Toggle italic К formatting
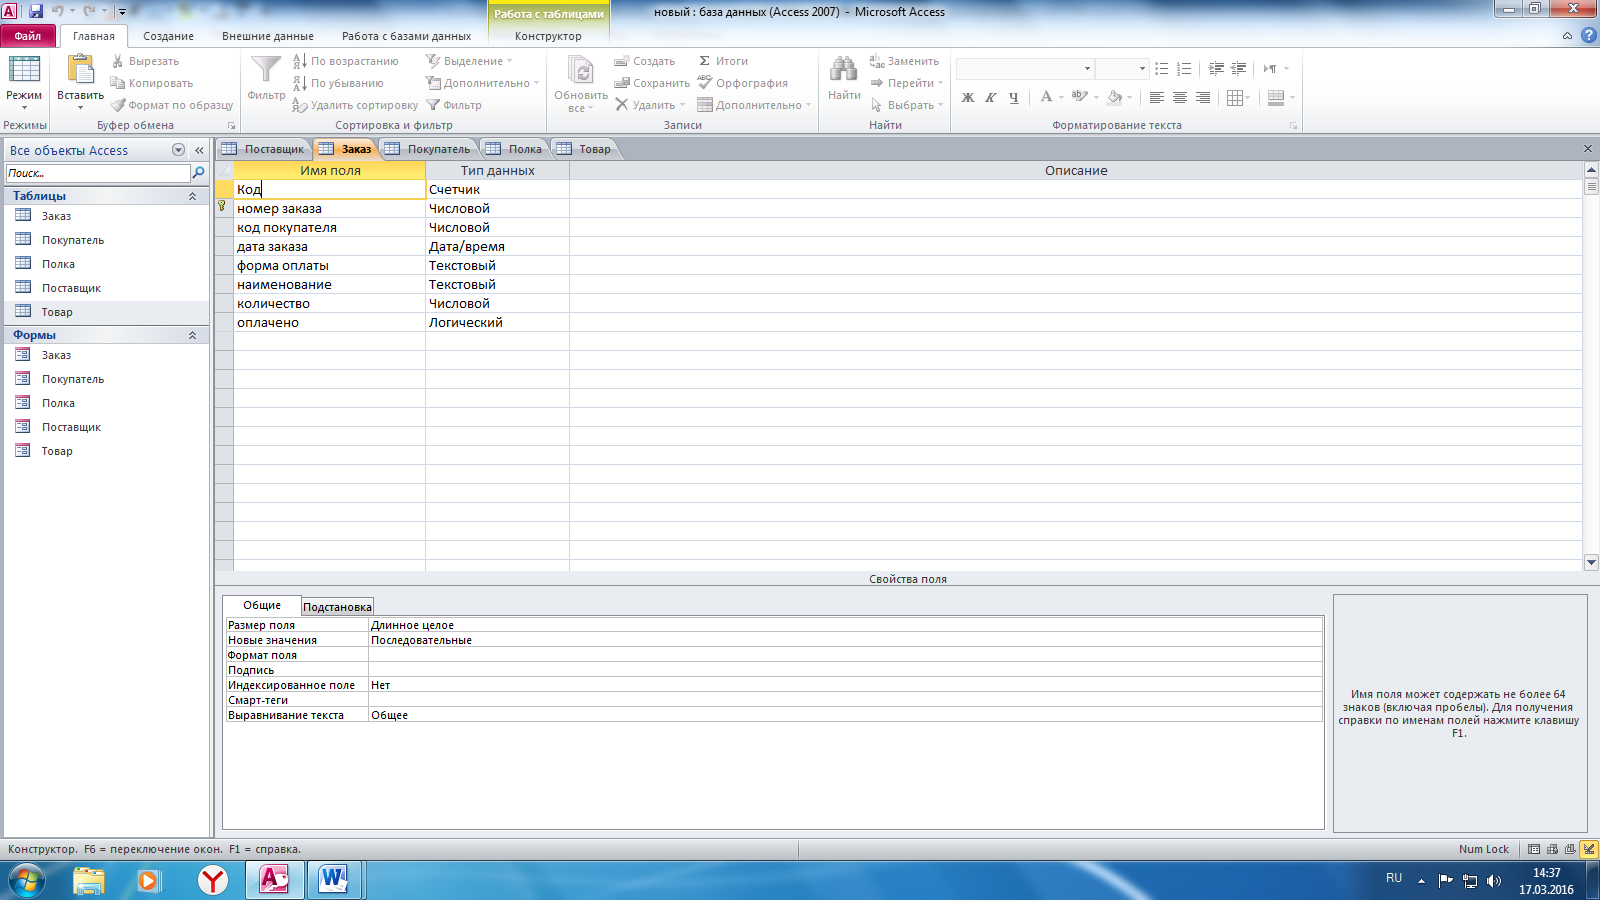 990,97
